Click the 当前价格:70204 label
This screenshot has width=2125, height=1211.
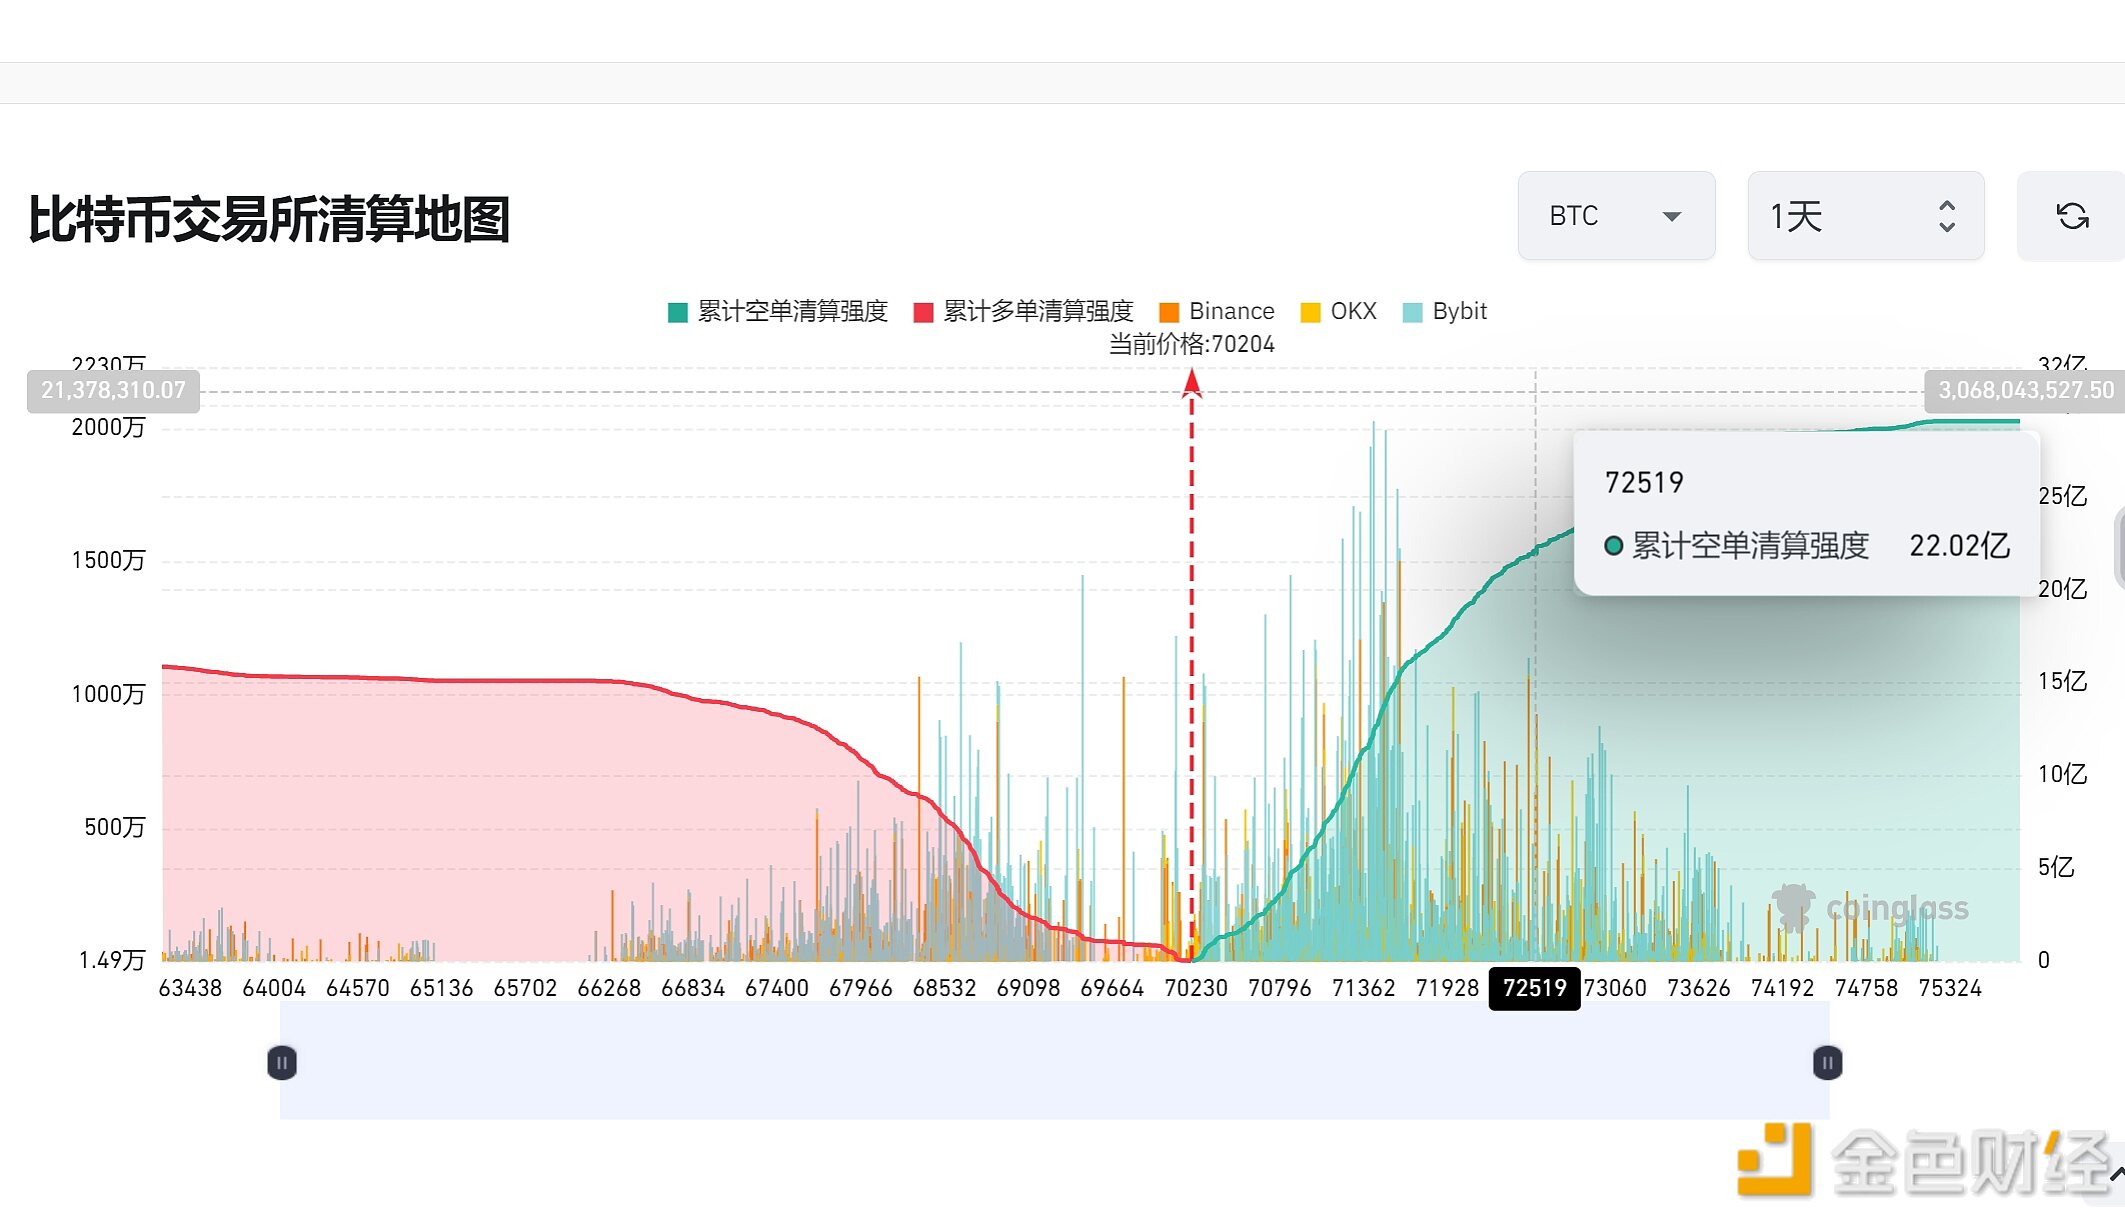(1191, 345)
